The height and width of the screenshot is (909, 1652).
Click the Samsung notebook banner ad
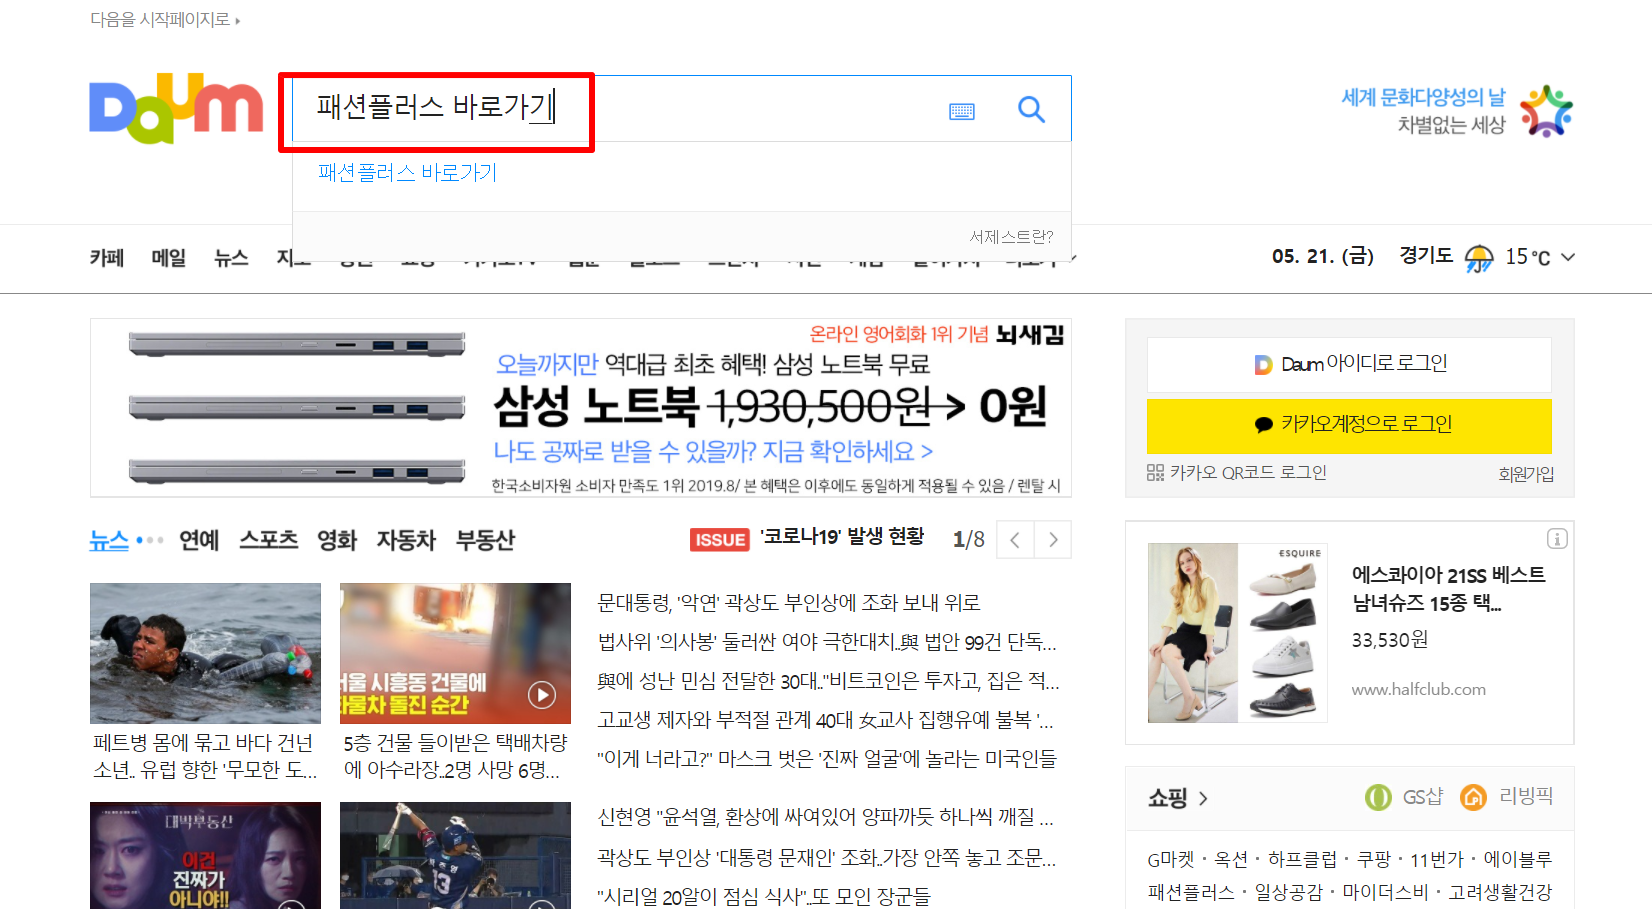pos(581,407)
